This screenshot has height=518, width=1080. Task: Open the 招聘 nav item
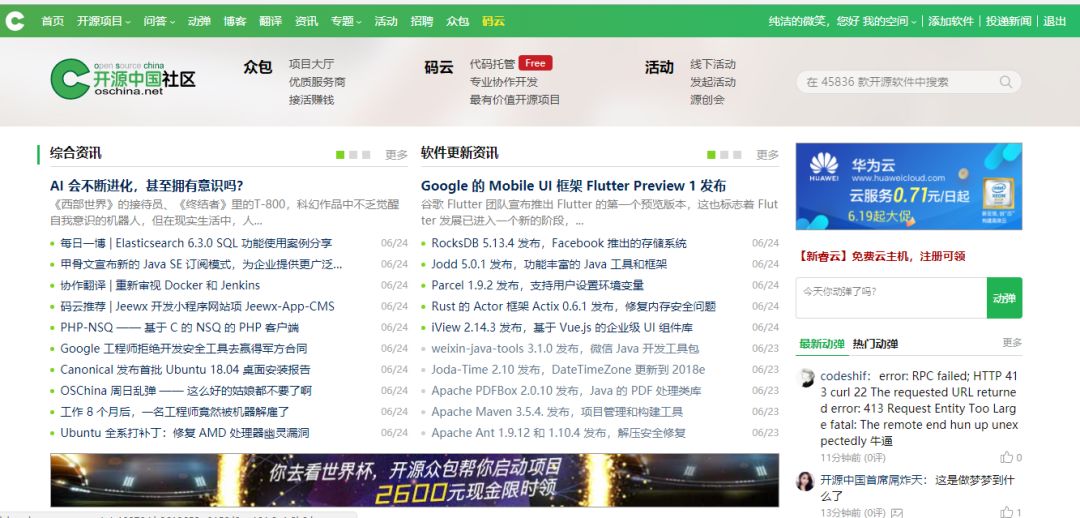422,21
